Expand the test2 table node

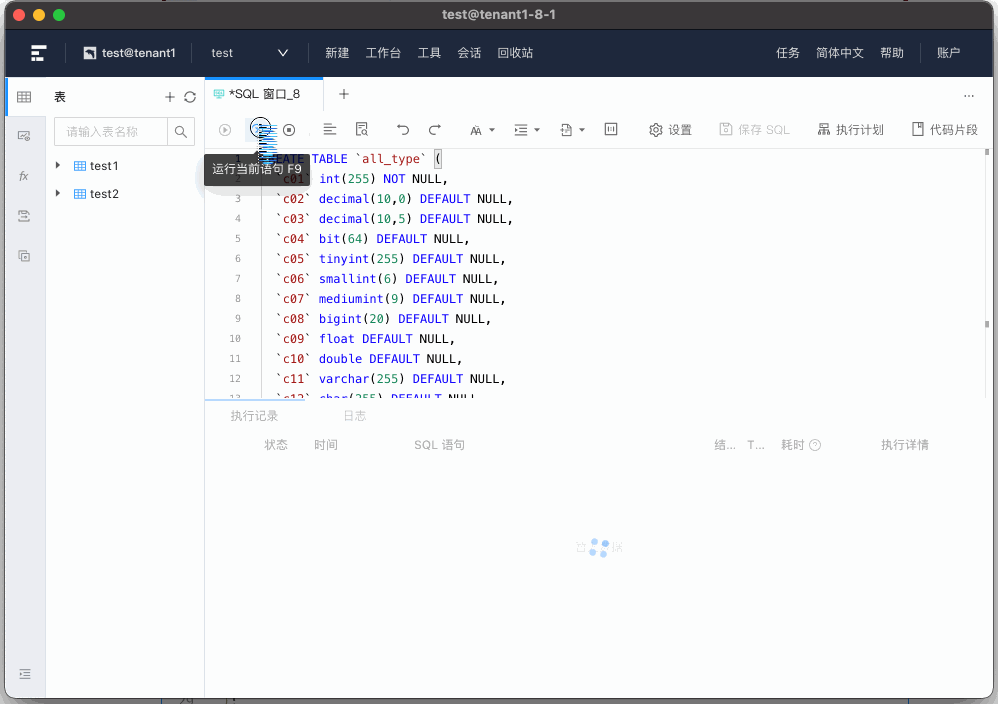(58, 194)
